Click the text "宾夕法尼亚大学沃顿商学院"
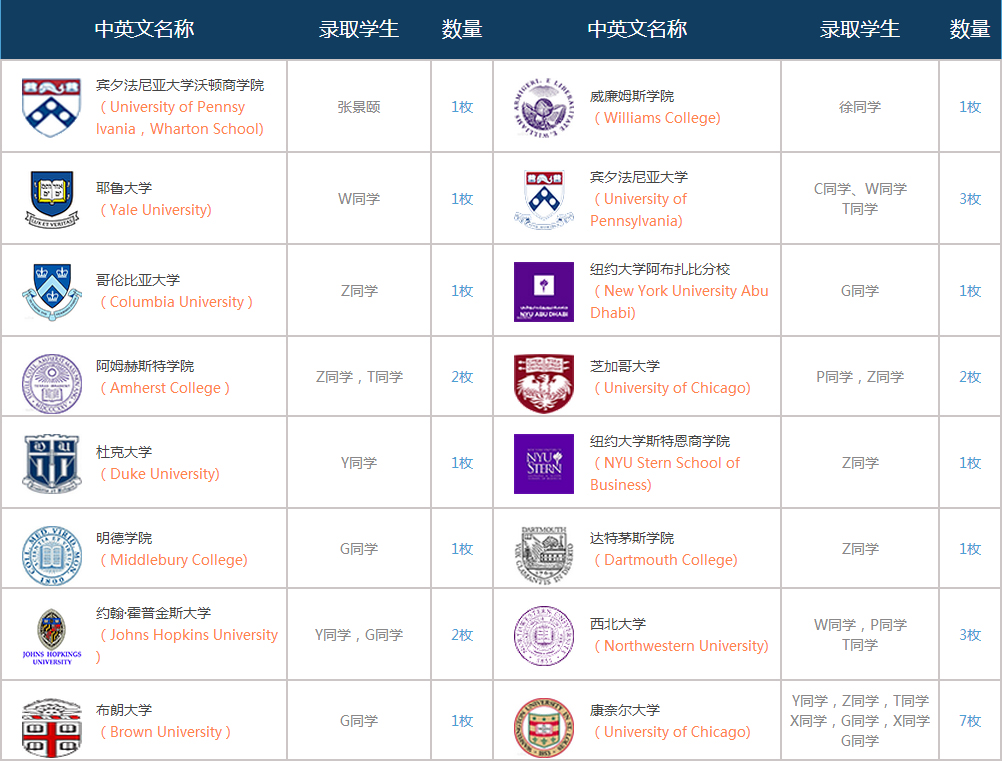The image size is (1002, 761). coord(180,85)
